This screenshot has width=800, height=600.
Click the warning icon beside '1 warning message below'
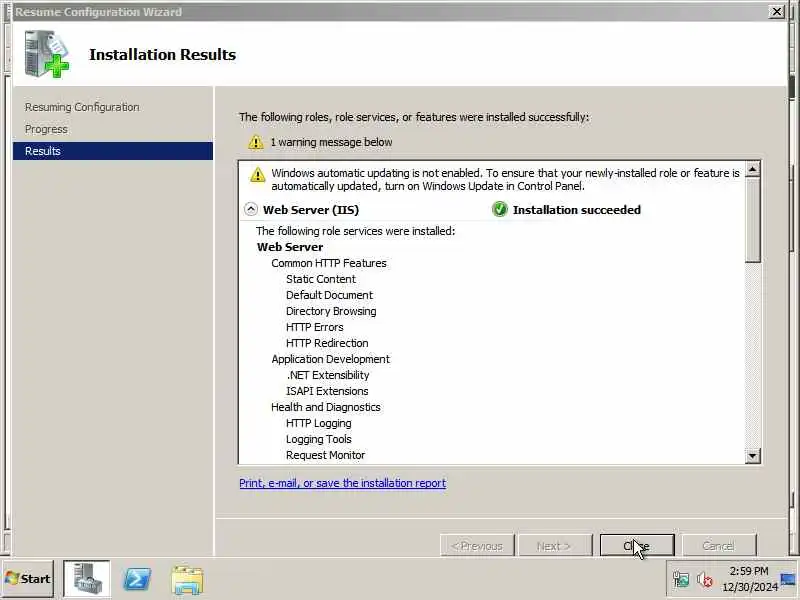256,142
